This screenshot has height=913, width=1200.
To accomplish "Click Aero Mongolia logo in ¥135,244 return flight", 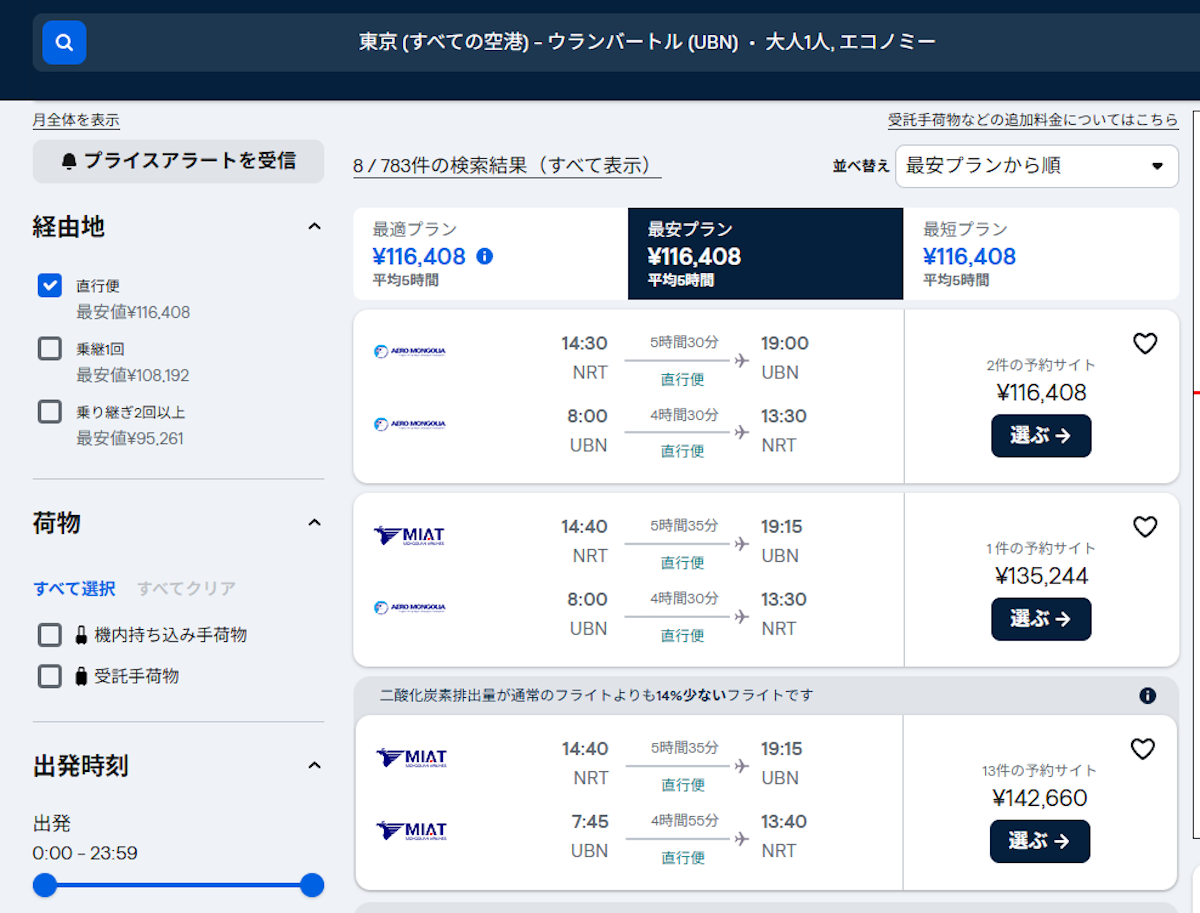I will pos(410,607).
